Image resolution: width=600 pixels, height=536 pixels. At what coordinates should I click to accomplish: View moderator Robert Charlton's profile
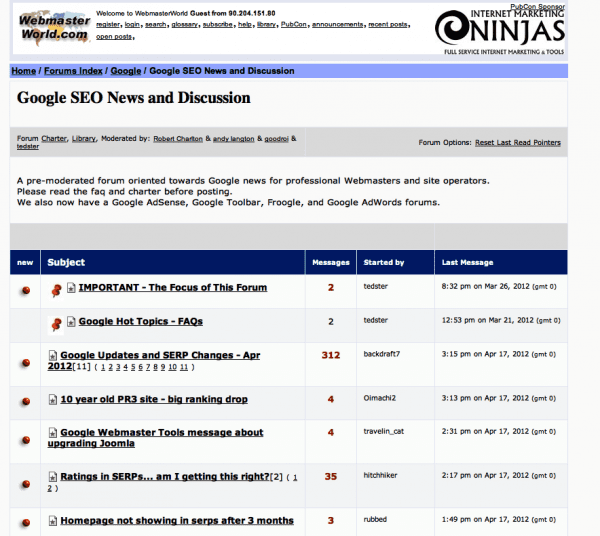(x=178, y=139)
